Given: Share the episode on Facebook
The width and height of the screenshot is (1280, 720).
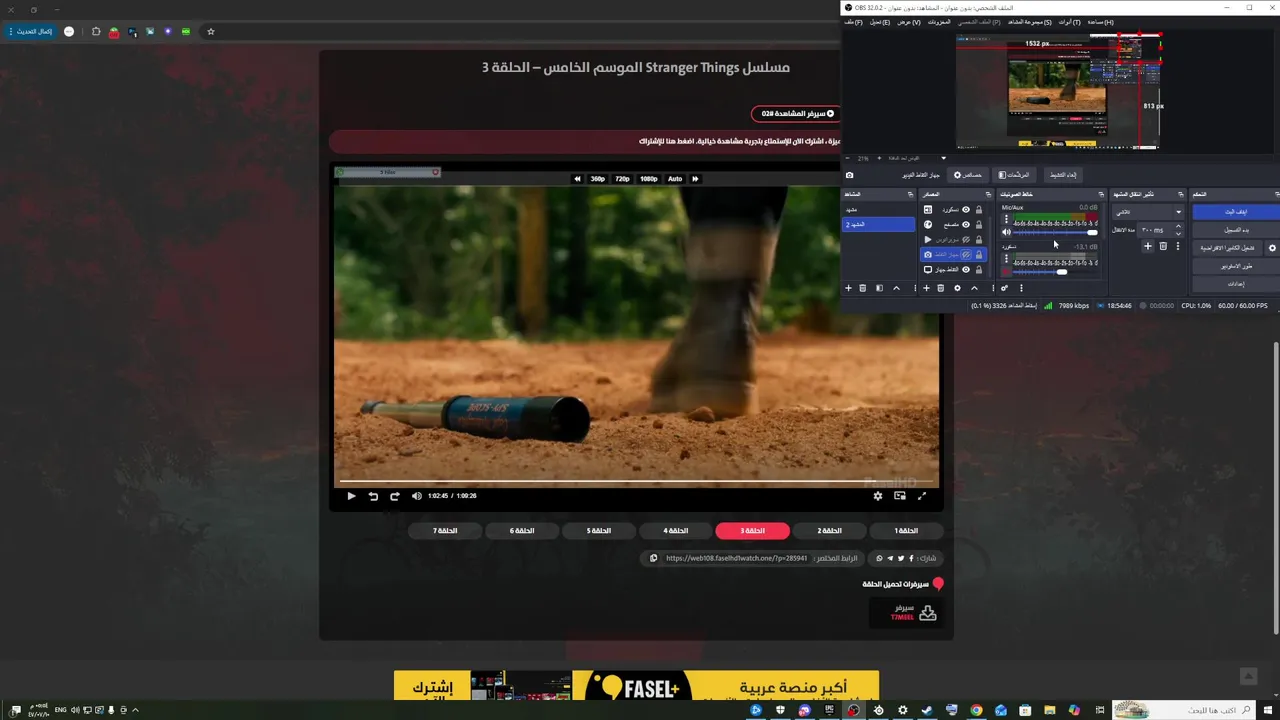Looking at the screenshot, I should (911, 558).
